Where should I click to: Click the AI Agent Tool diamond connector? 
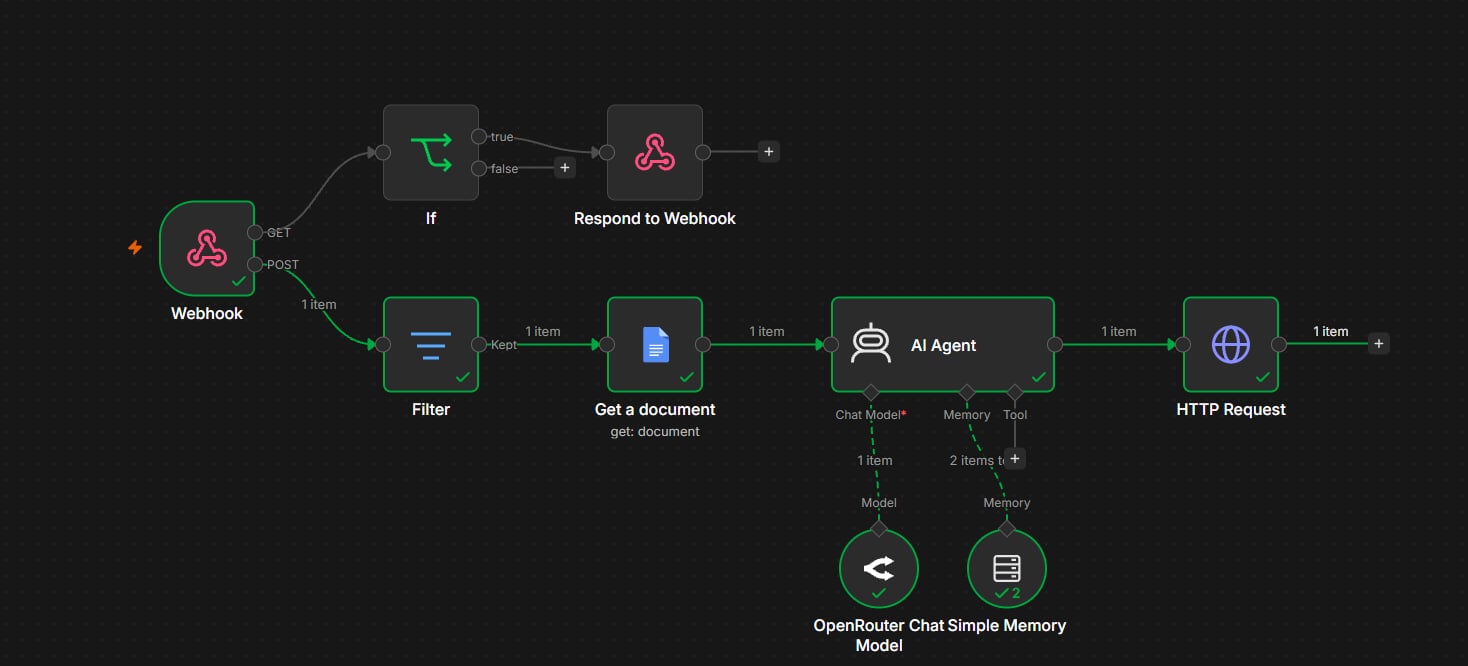coord(1015,392)
